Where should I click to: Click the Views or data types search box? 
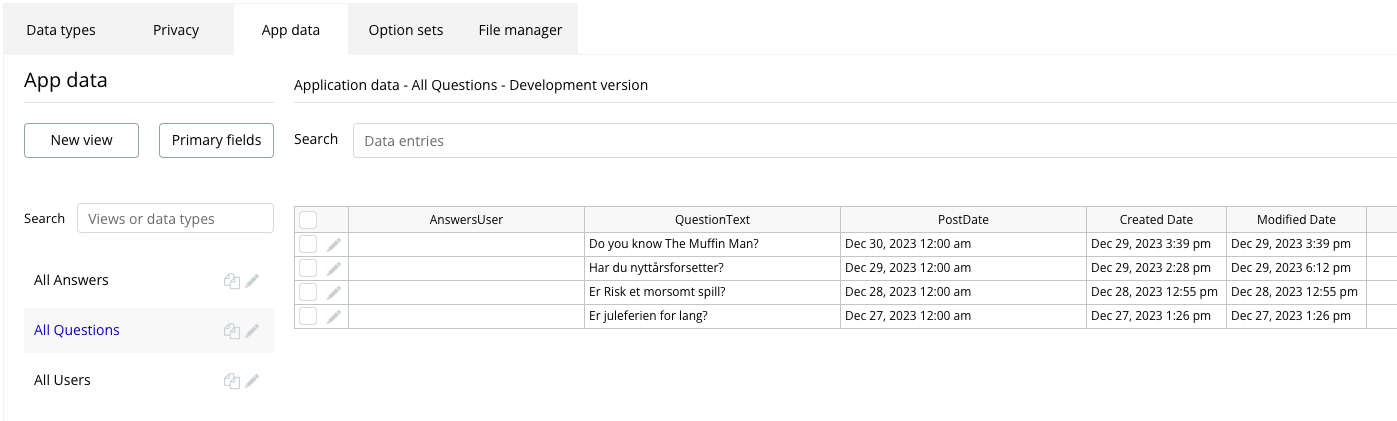pos(175,219)
